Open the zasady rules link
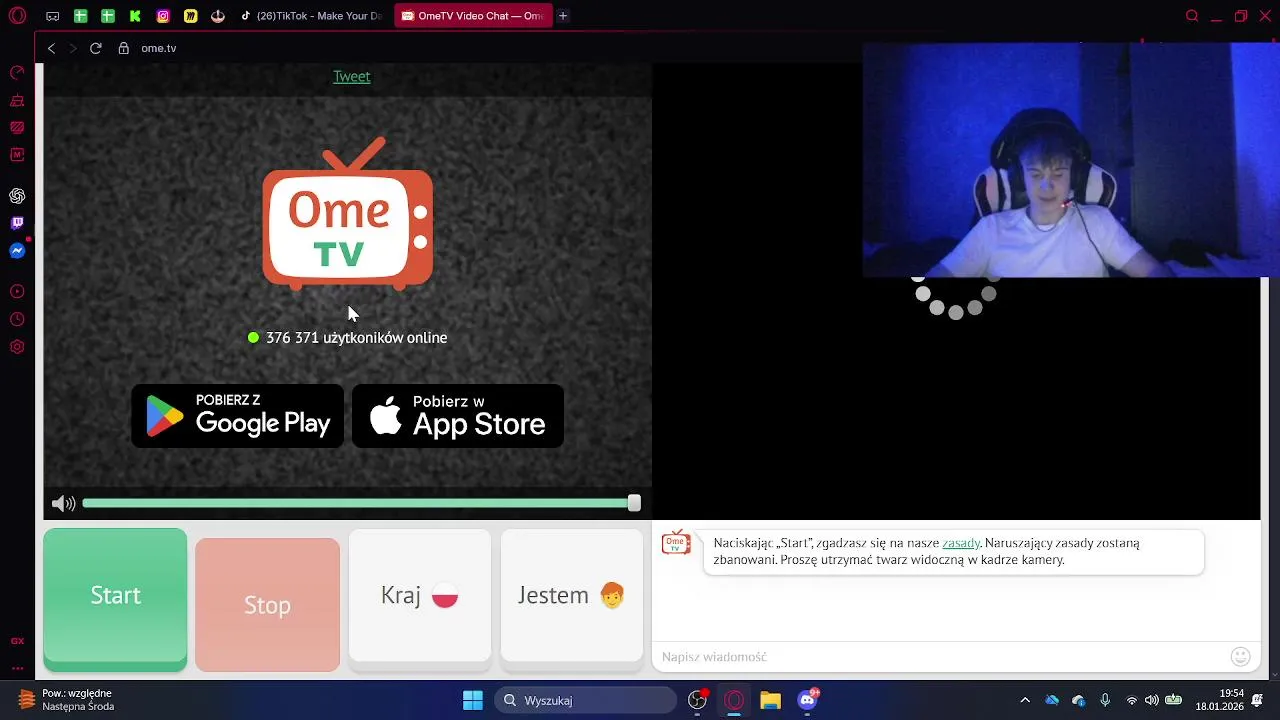The height and width of the screenshot is (720, 1280). [x=961, y=543]
